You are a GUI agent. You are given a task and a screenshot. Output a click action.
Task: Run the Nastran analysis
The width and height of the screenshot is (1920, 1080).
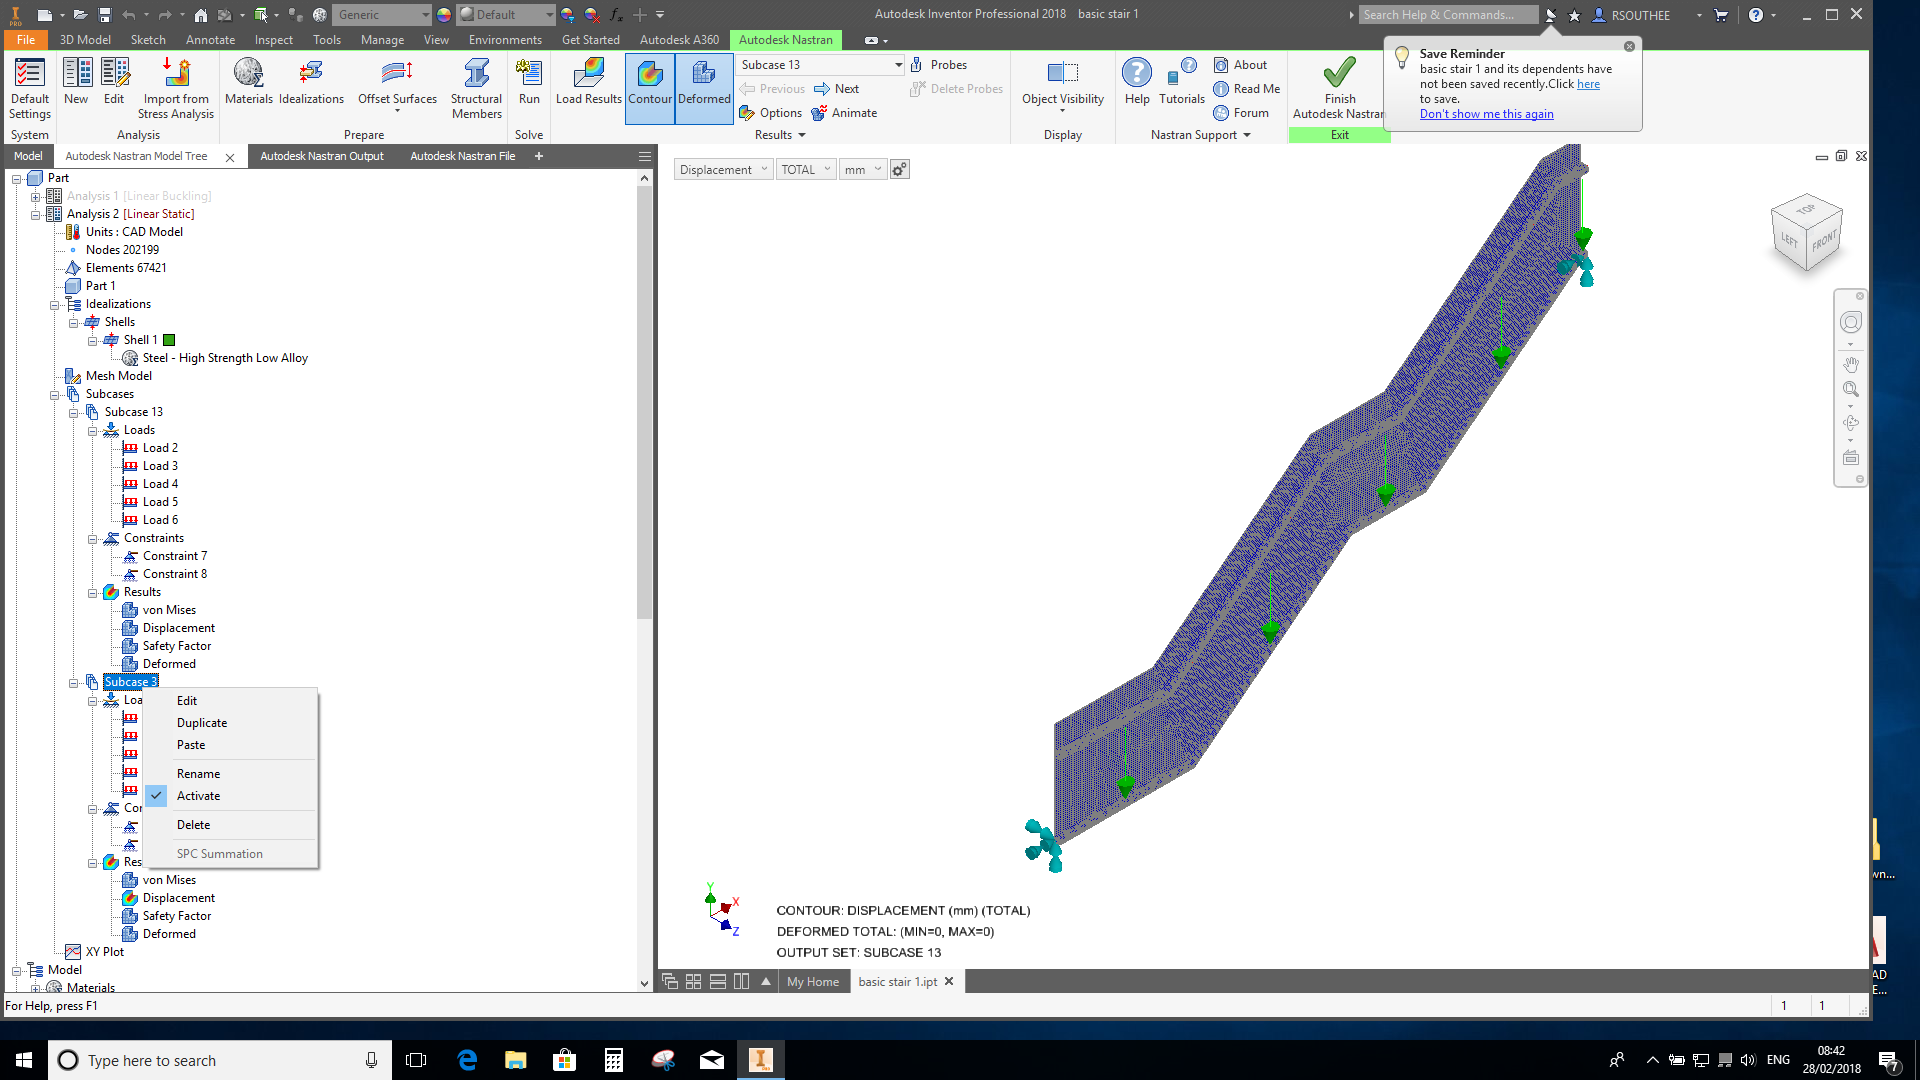tap(529, 85)
